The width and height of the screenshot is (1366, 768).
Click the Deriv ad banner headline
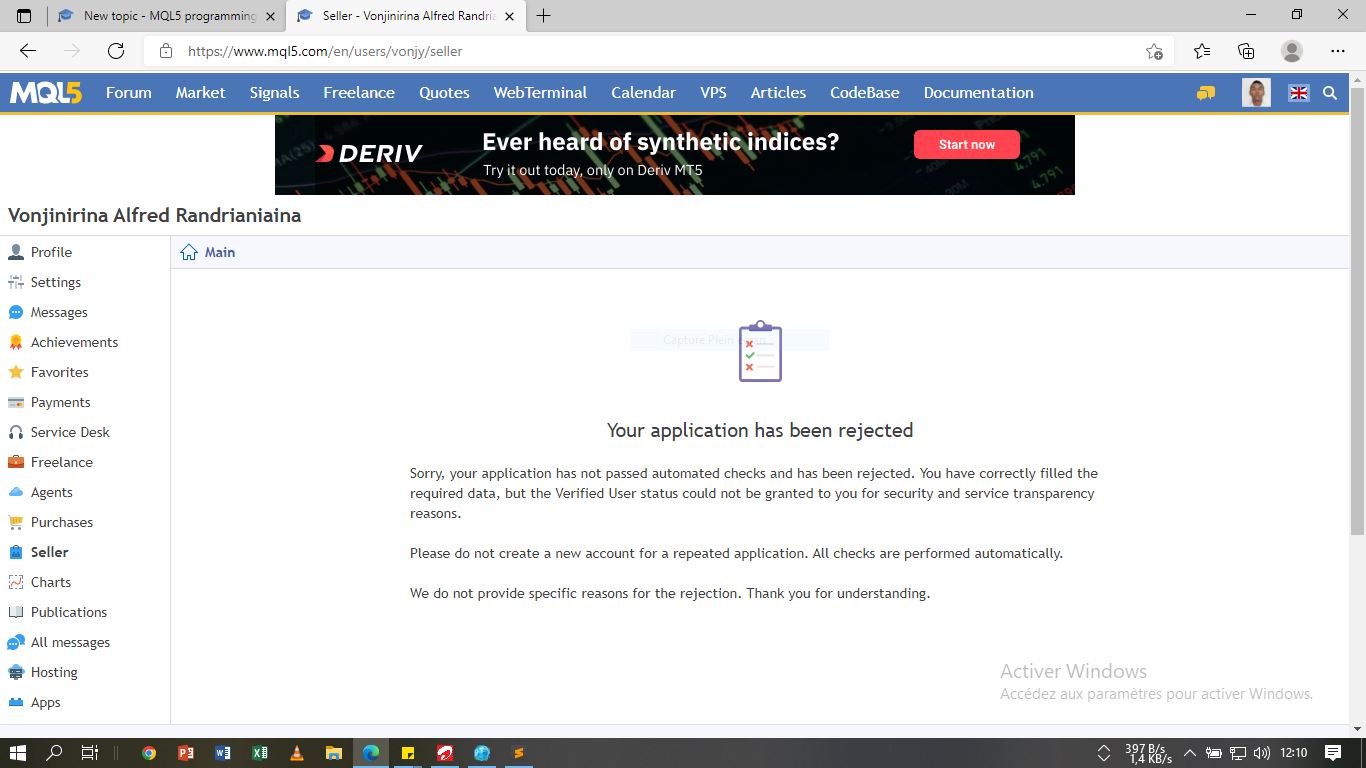[x=661, y=142]
